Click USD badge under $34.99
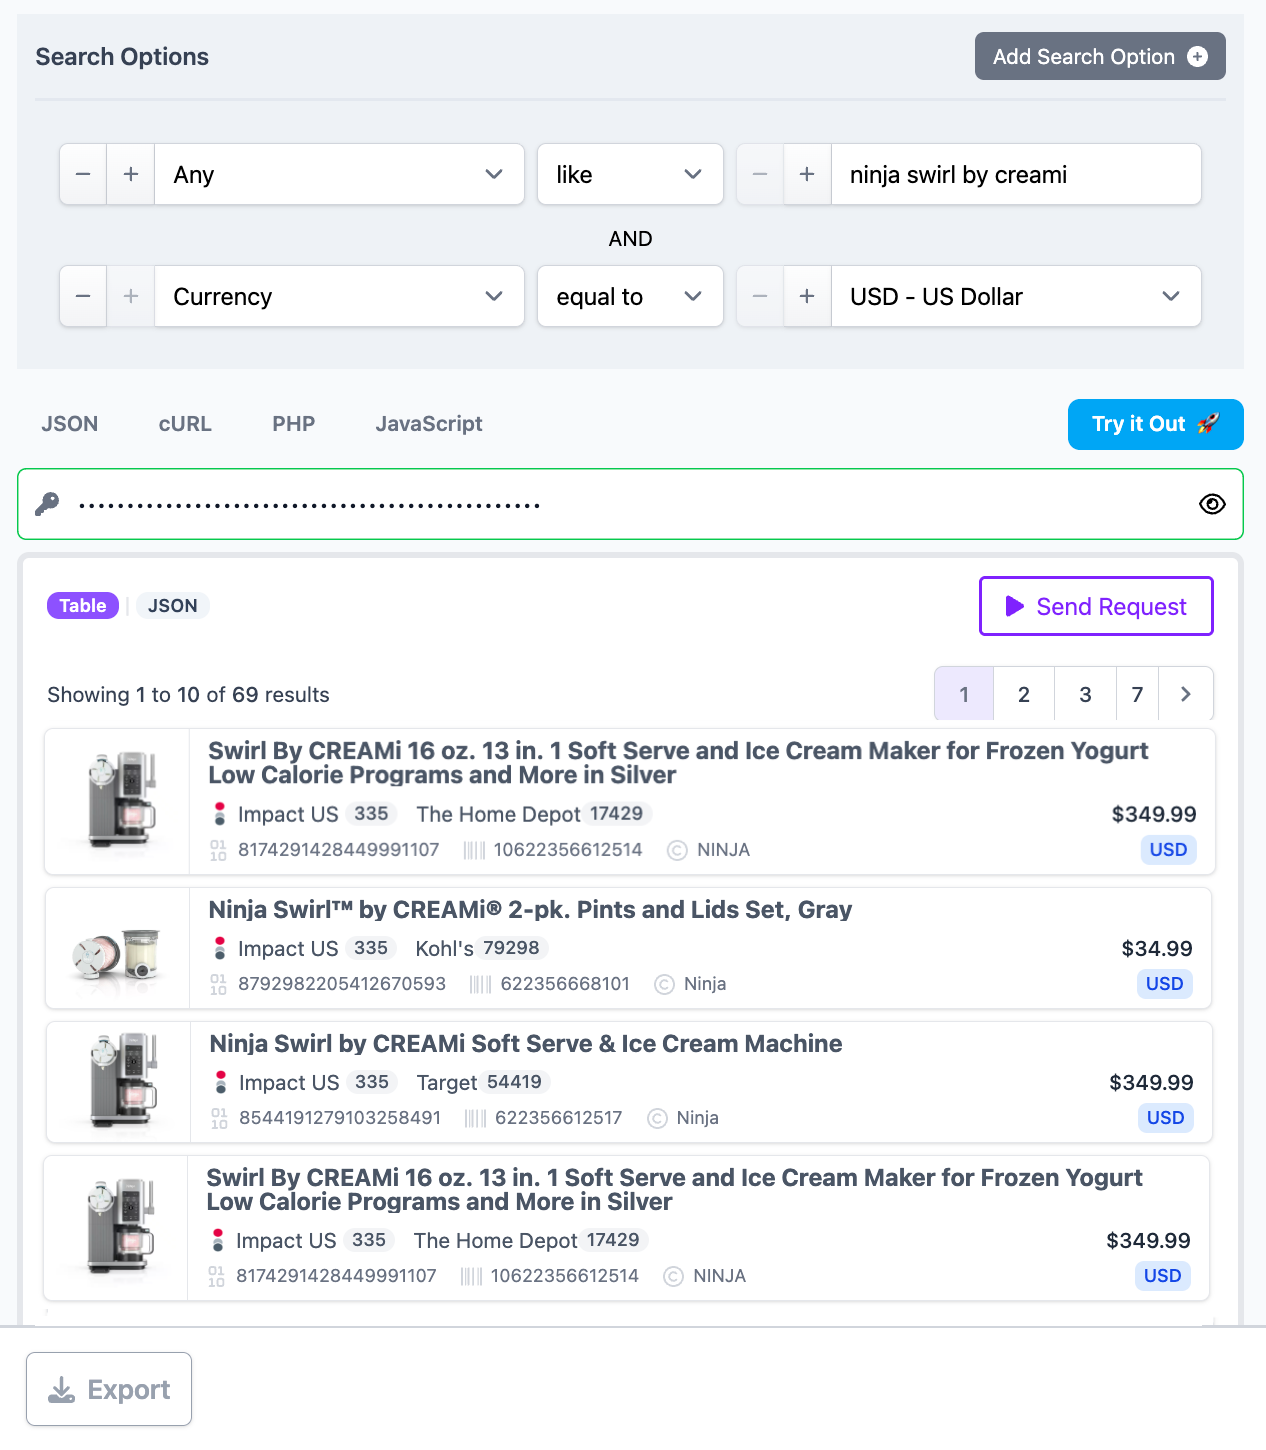 pyautogui.click(x=1165, y=984)
